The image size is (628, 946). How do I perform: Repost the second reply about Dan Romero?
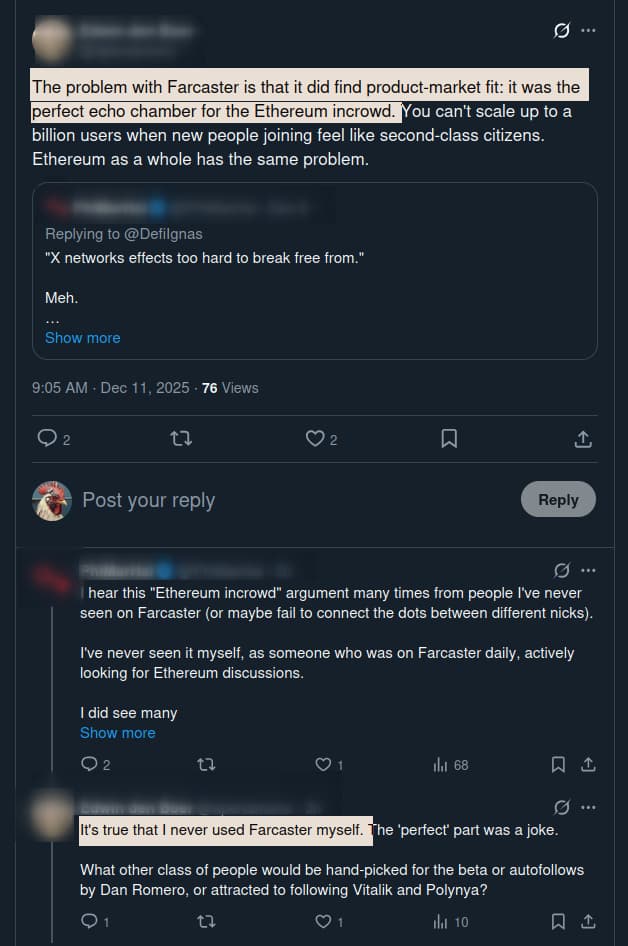pos(207,921)
